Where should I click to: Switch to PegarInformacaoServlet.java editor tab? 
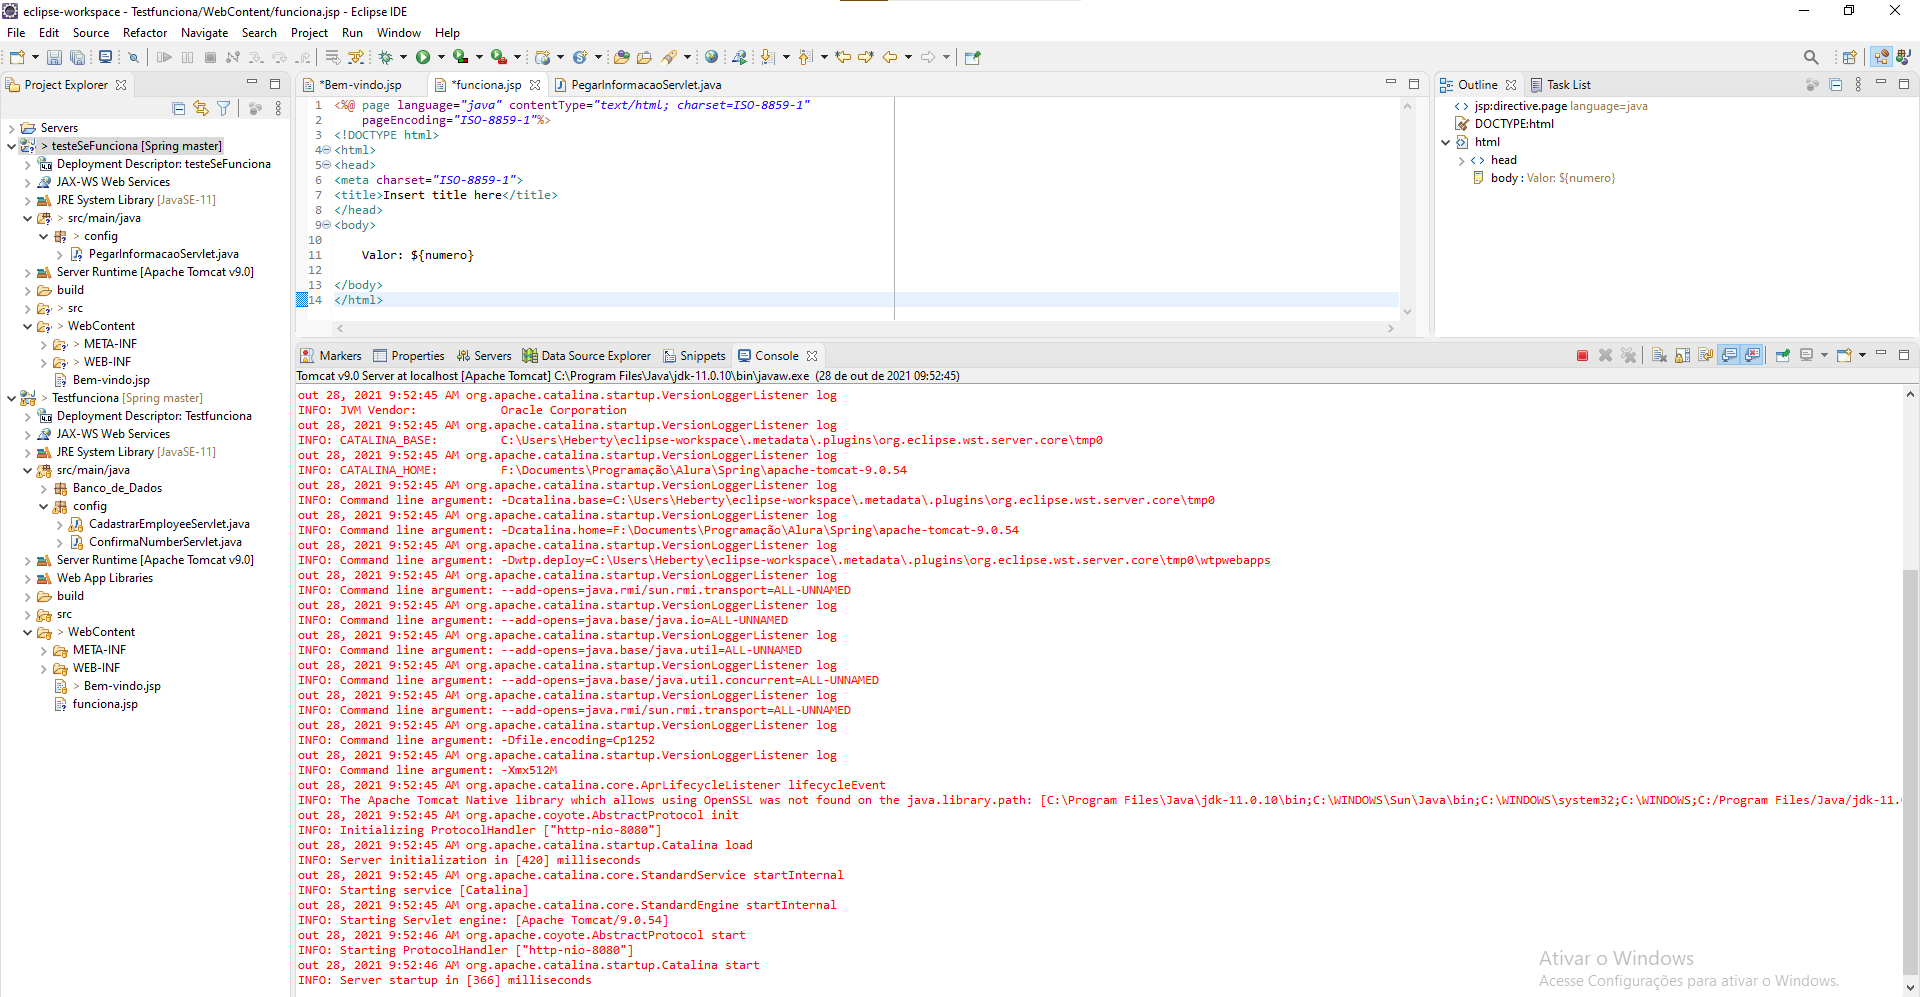(x=646, y=85)
